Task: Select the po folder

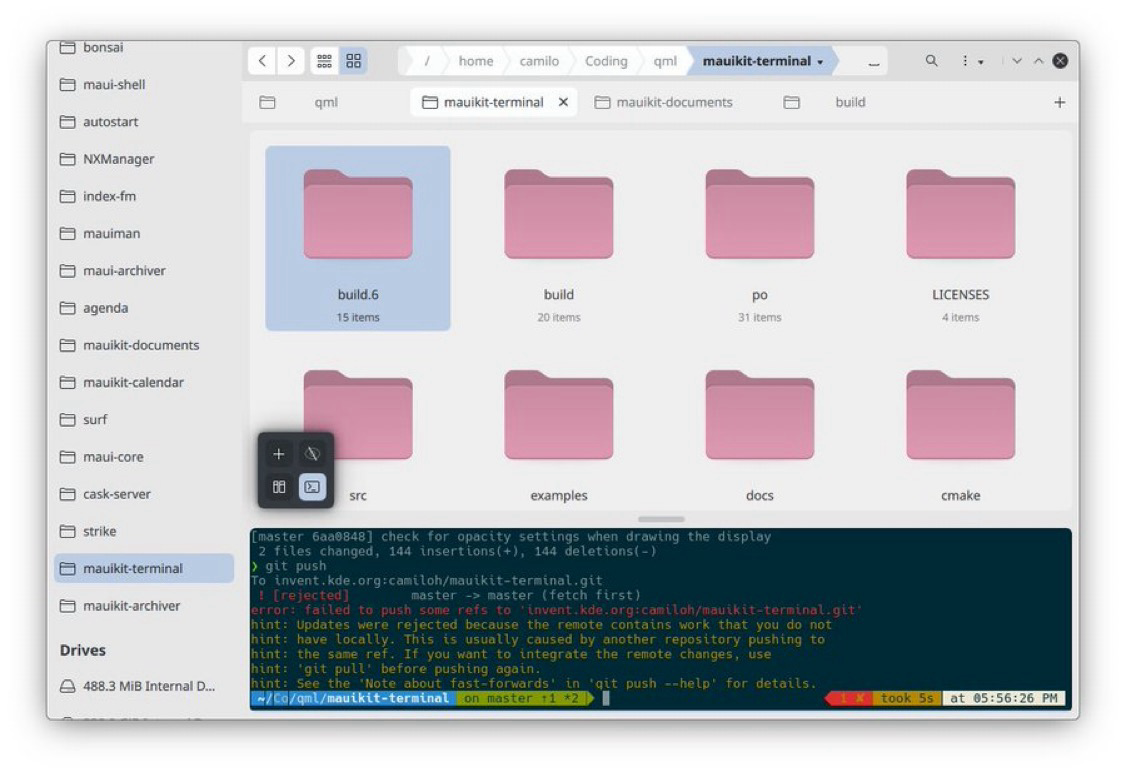Action: (760, 238)
